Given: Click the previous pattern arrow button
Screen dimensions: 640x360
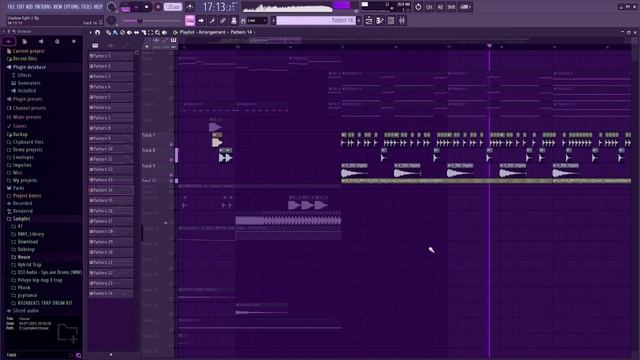Looking at the screenshot, I should [x=273, y=20].
